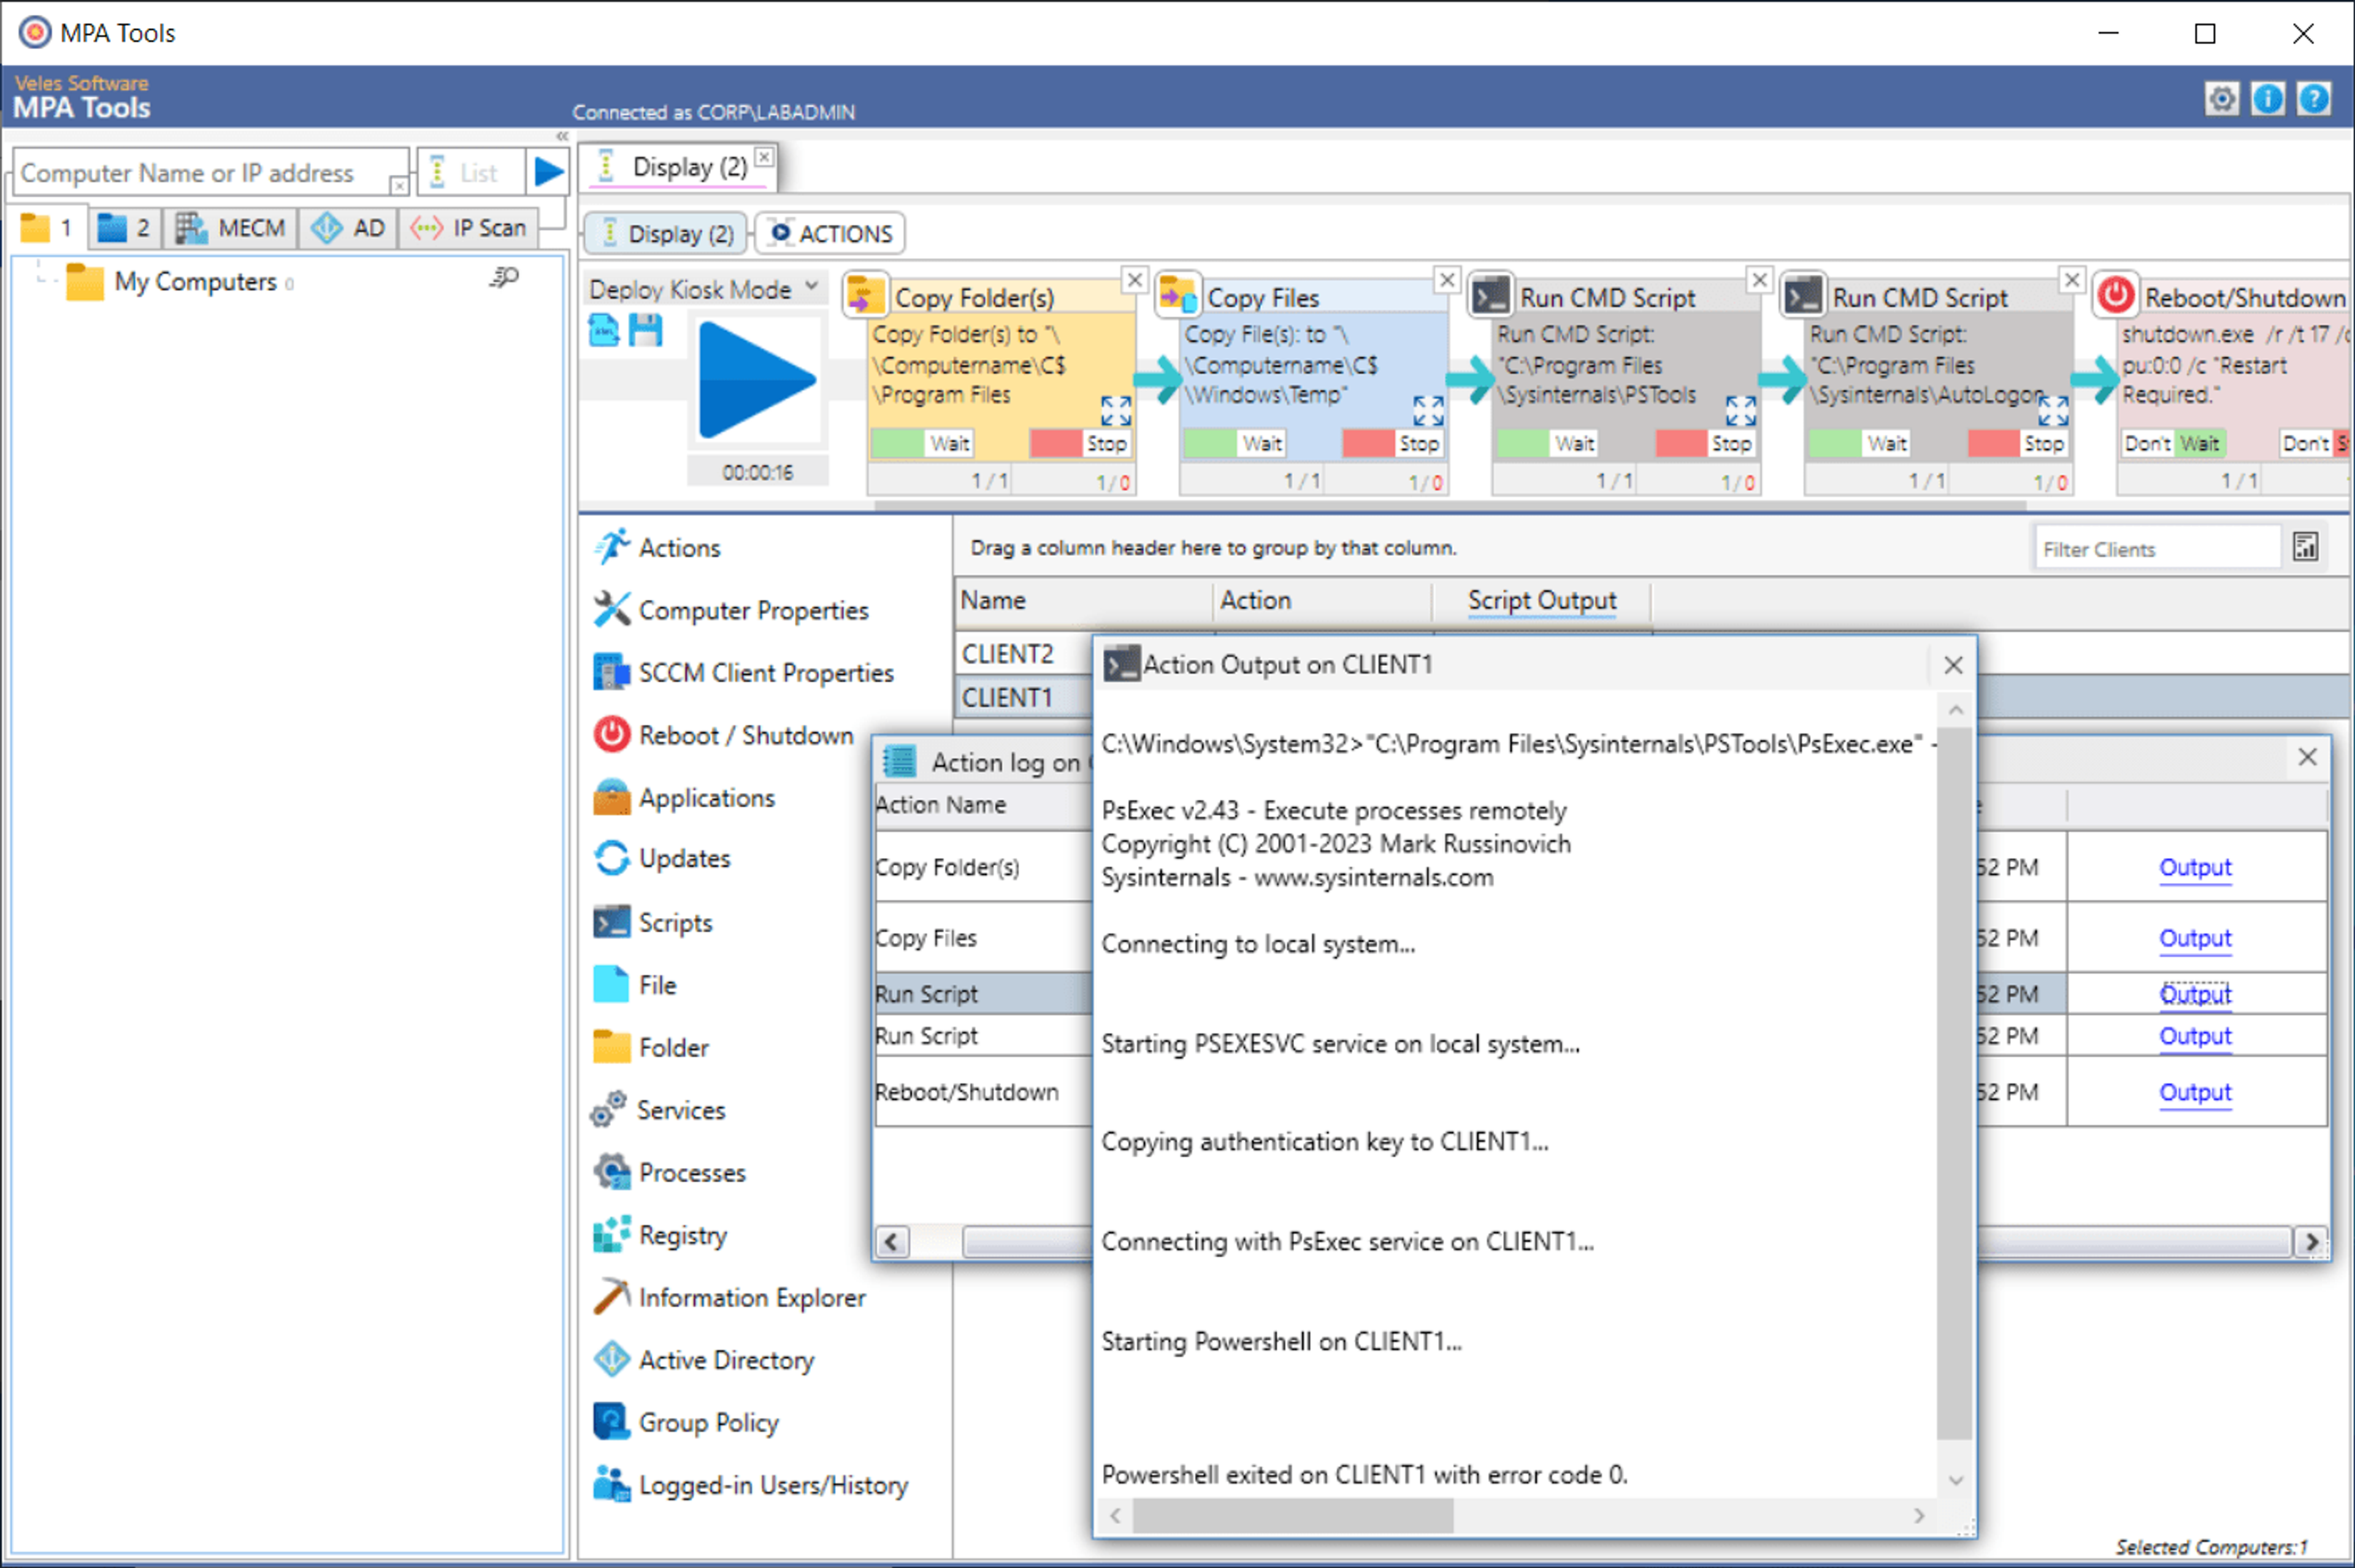Open the ACTIONS tab
2355x1568 pixels.
[831, 233]
